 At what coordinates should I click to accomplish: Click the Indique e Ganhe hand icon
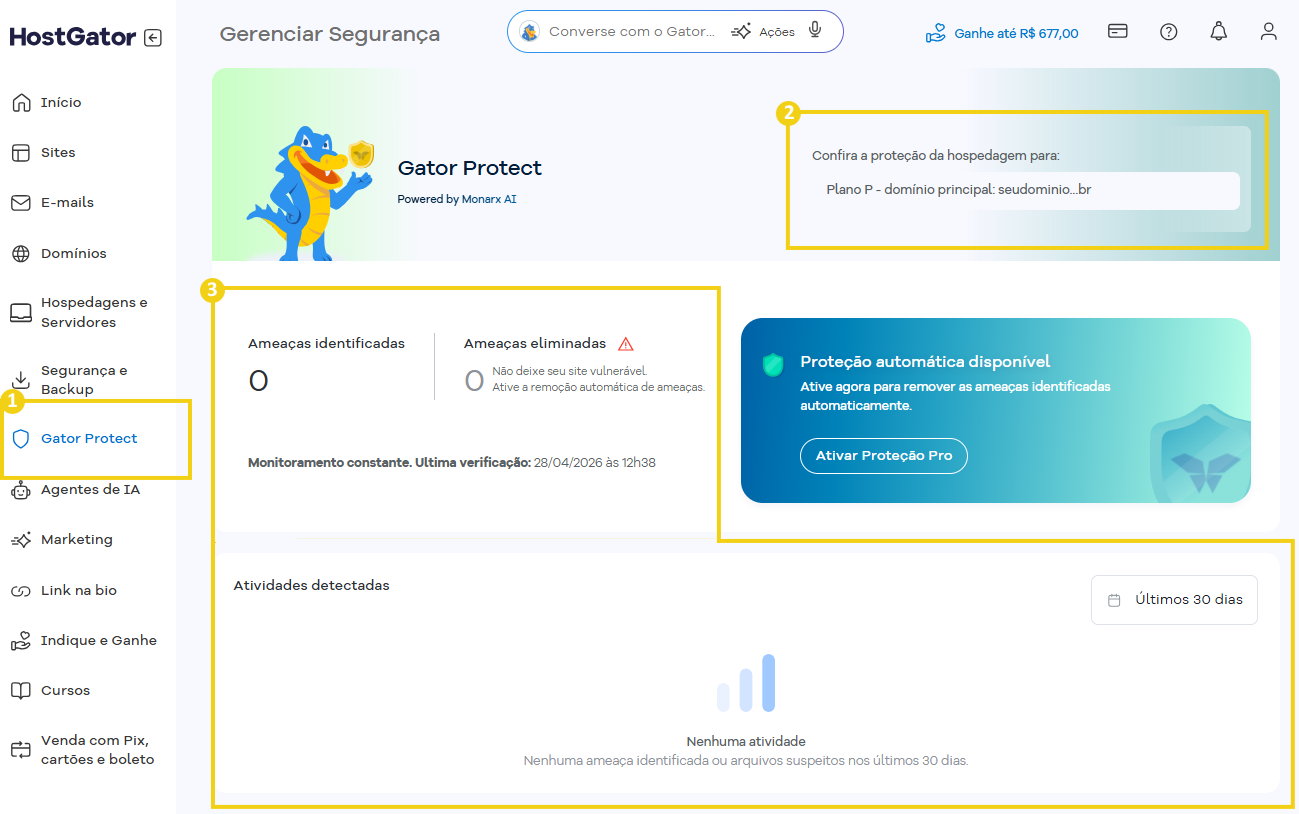coord(21,641)
